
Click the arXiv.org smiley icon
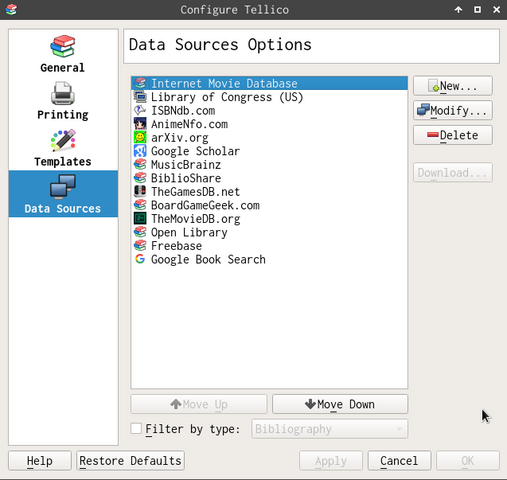[140, 137]
